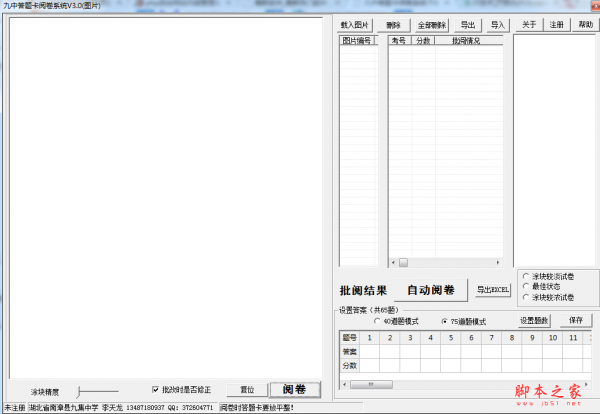
Task: Click the 题号 row label
Action: click(x=349, y=338)
